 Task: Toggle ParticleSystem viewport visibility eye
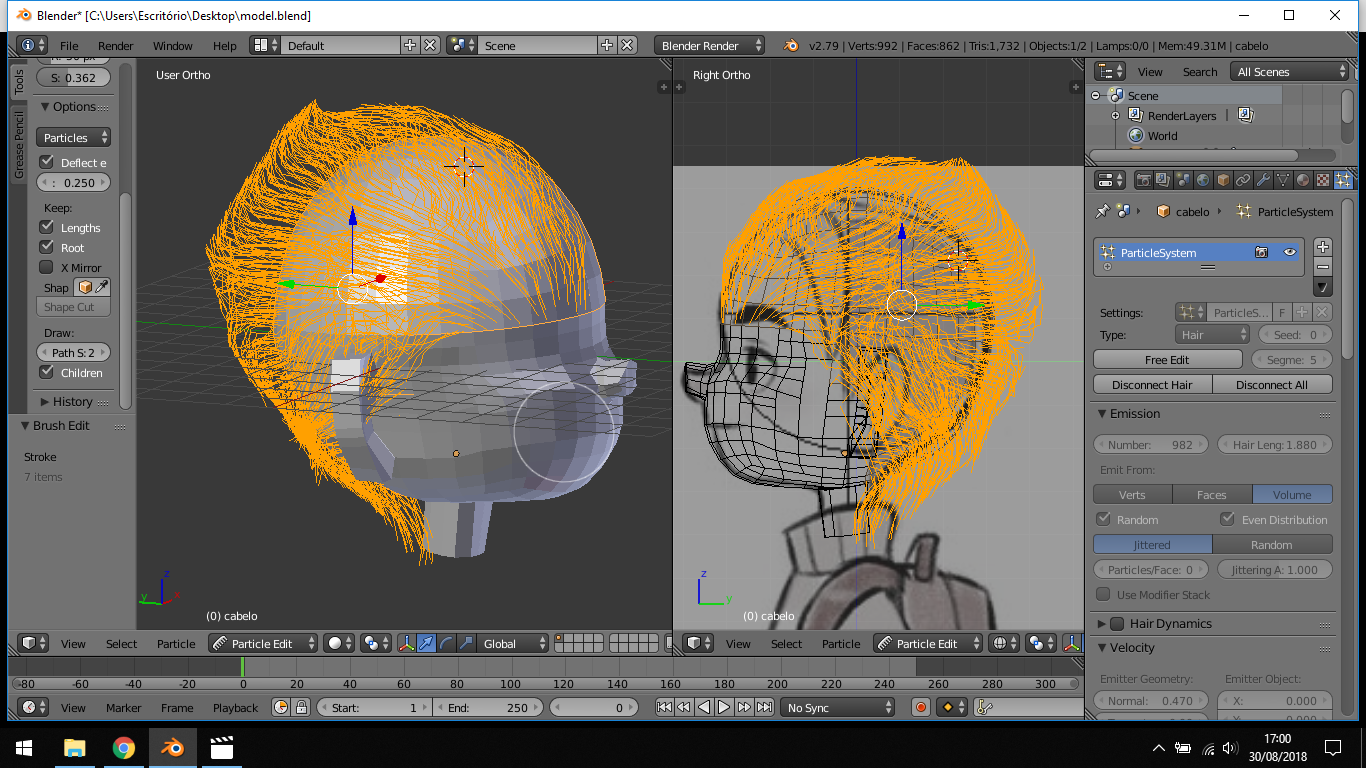(1289, 252)
